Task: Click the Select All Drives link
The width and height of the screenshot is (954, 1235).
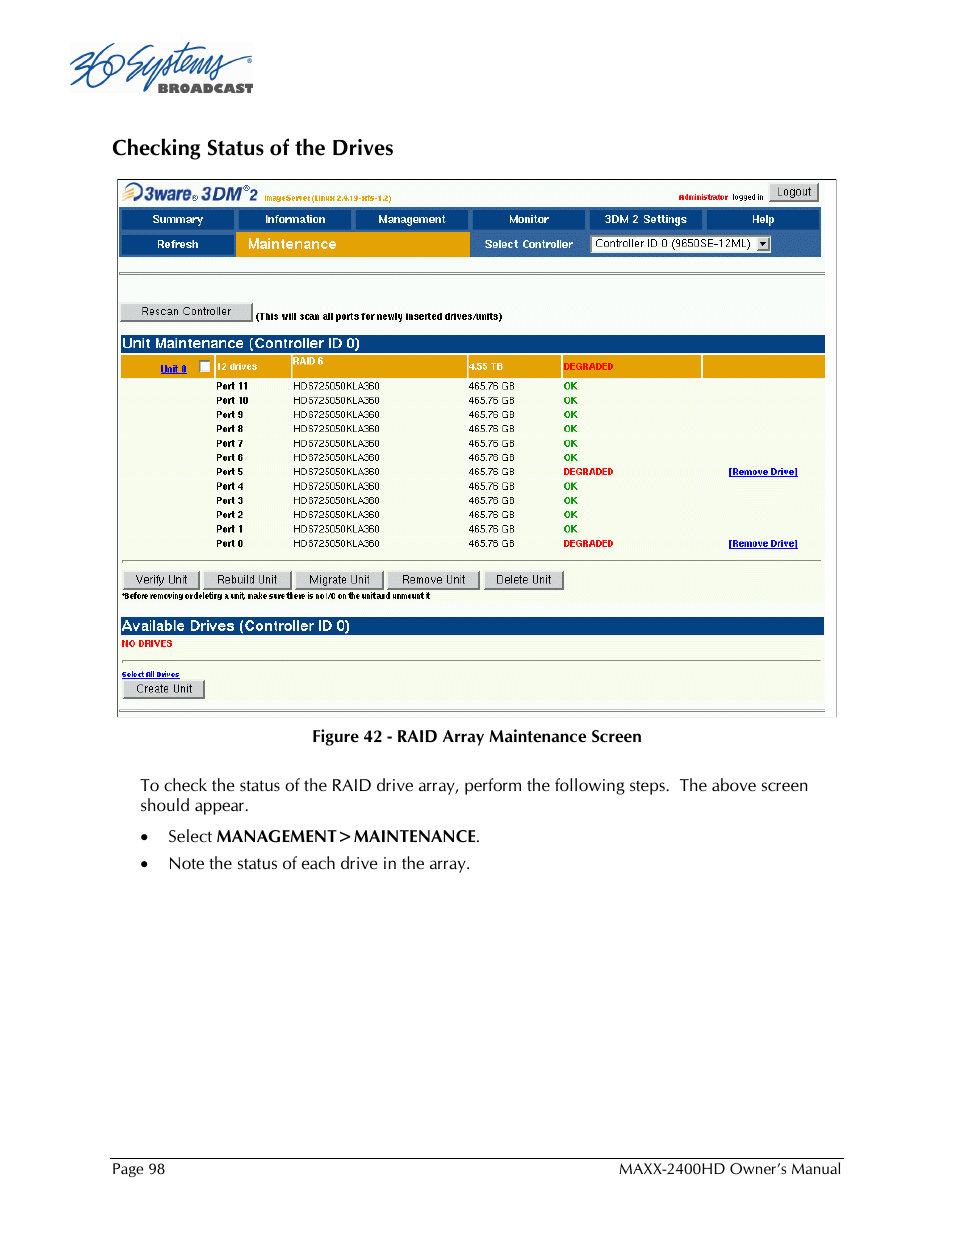Action: pyautogui.click(x=150, y=675)
